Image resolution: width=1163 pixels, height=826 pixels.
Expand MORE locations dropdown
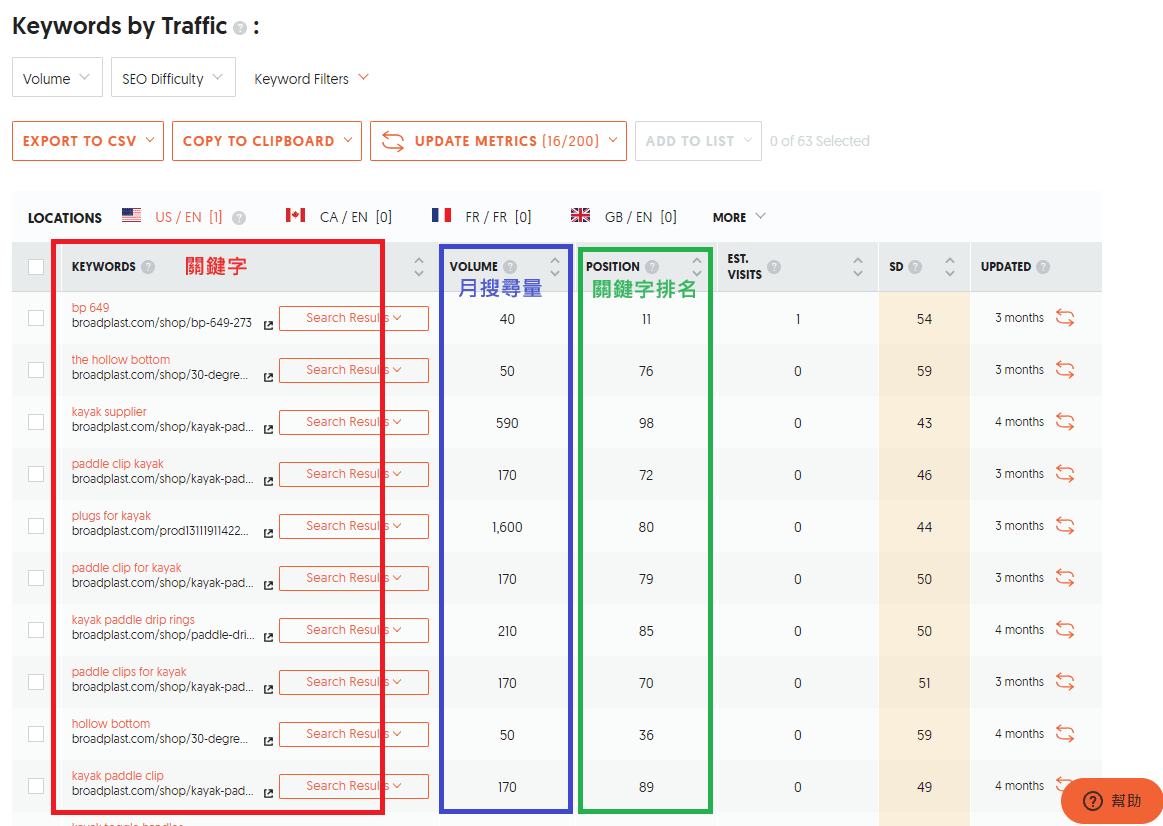(x=739, y=217)
